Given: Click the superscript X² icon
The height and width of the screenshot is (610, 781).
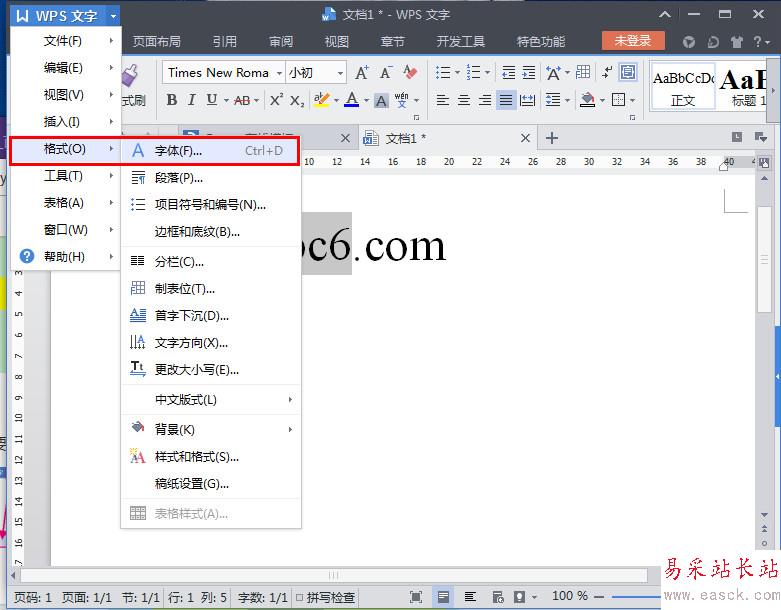Looking at the screenshot, I should [276, 100].
